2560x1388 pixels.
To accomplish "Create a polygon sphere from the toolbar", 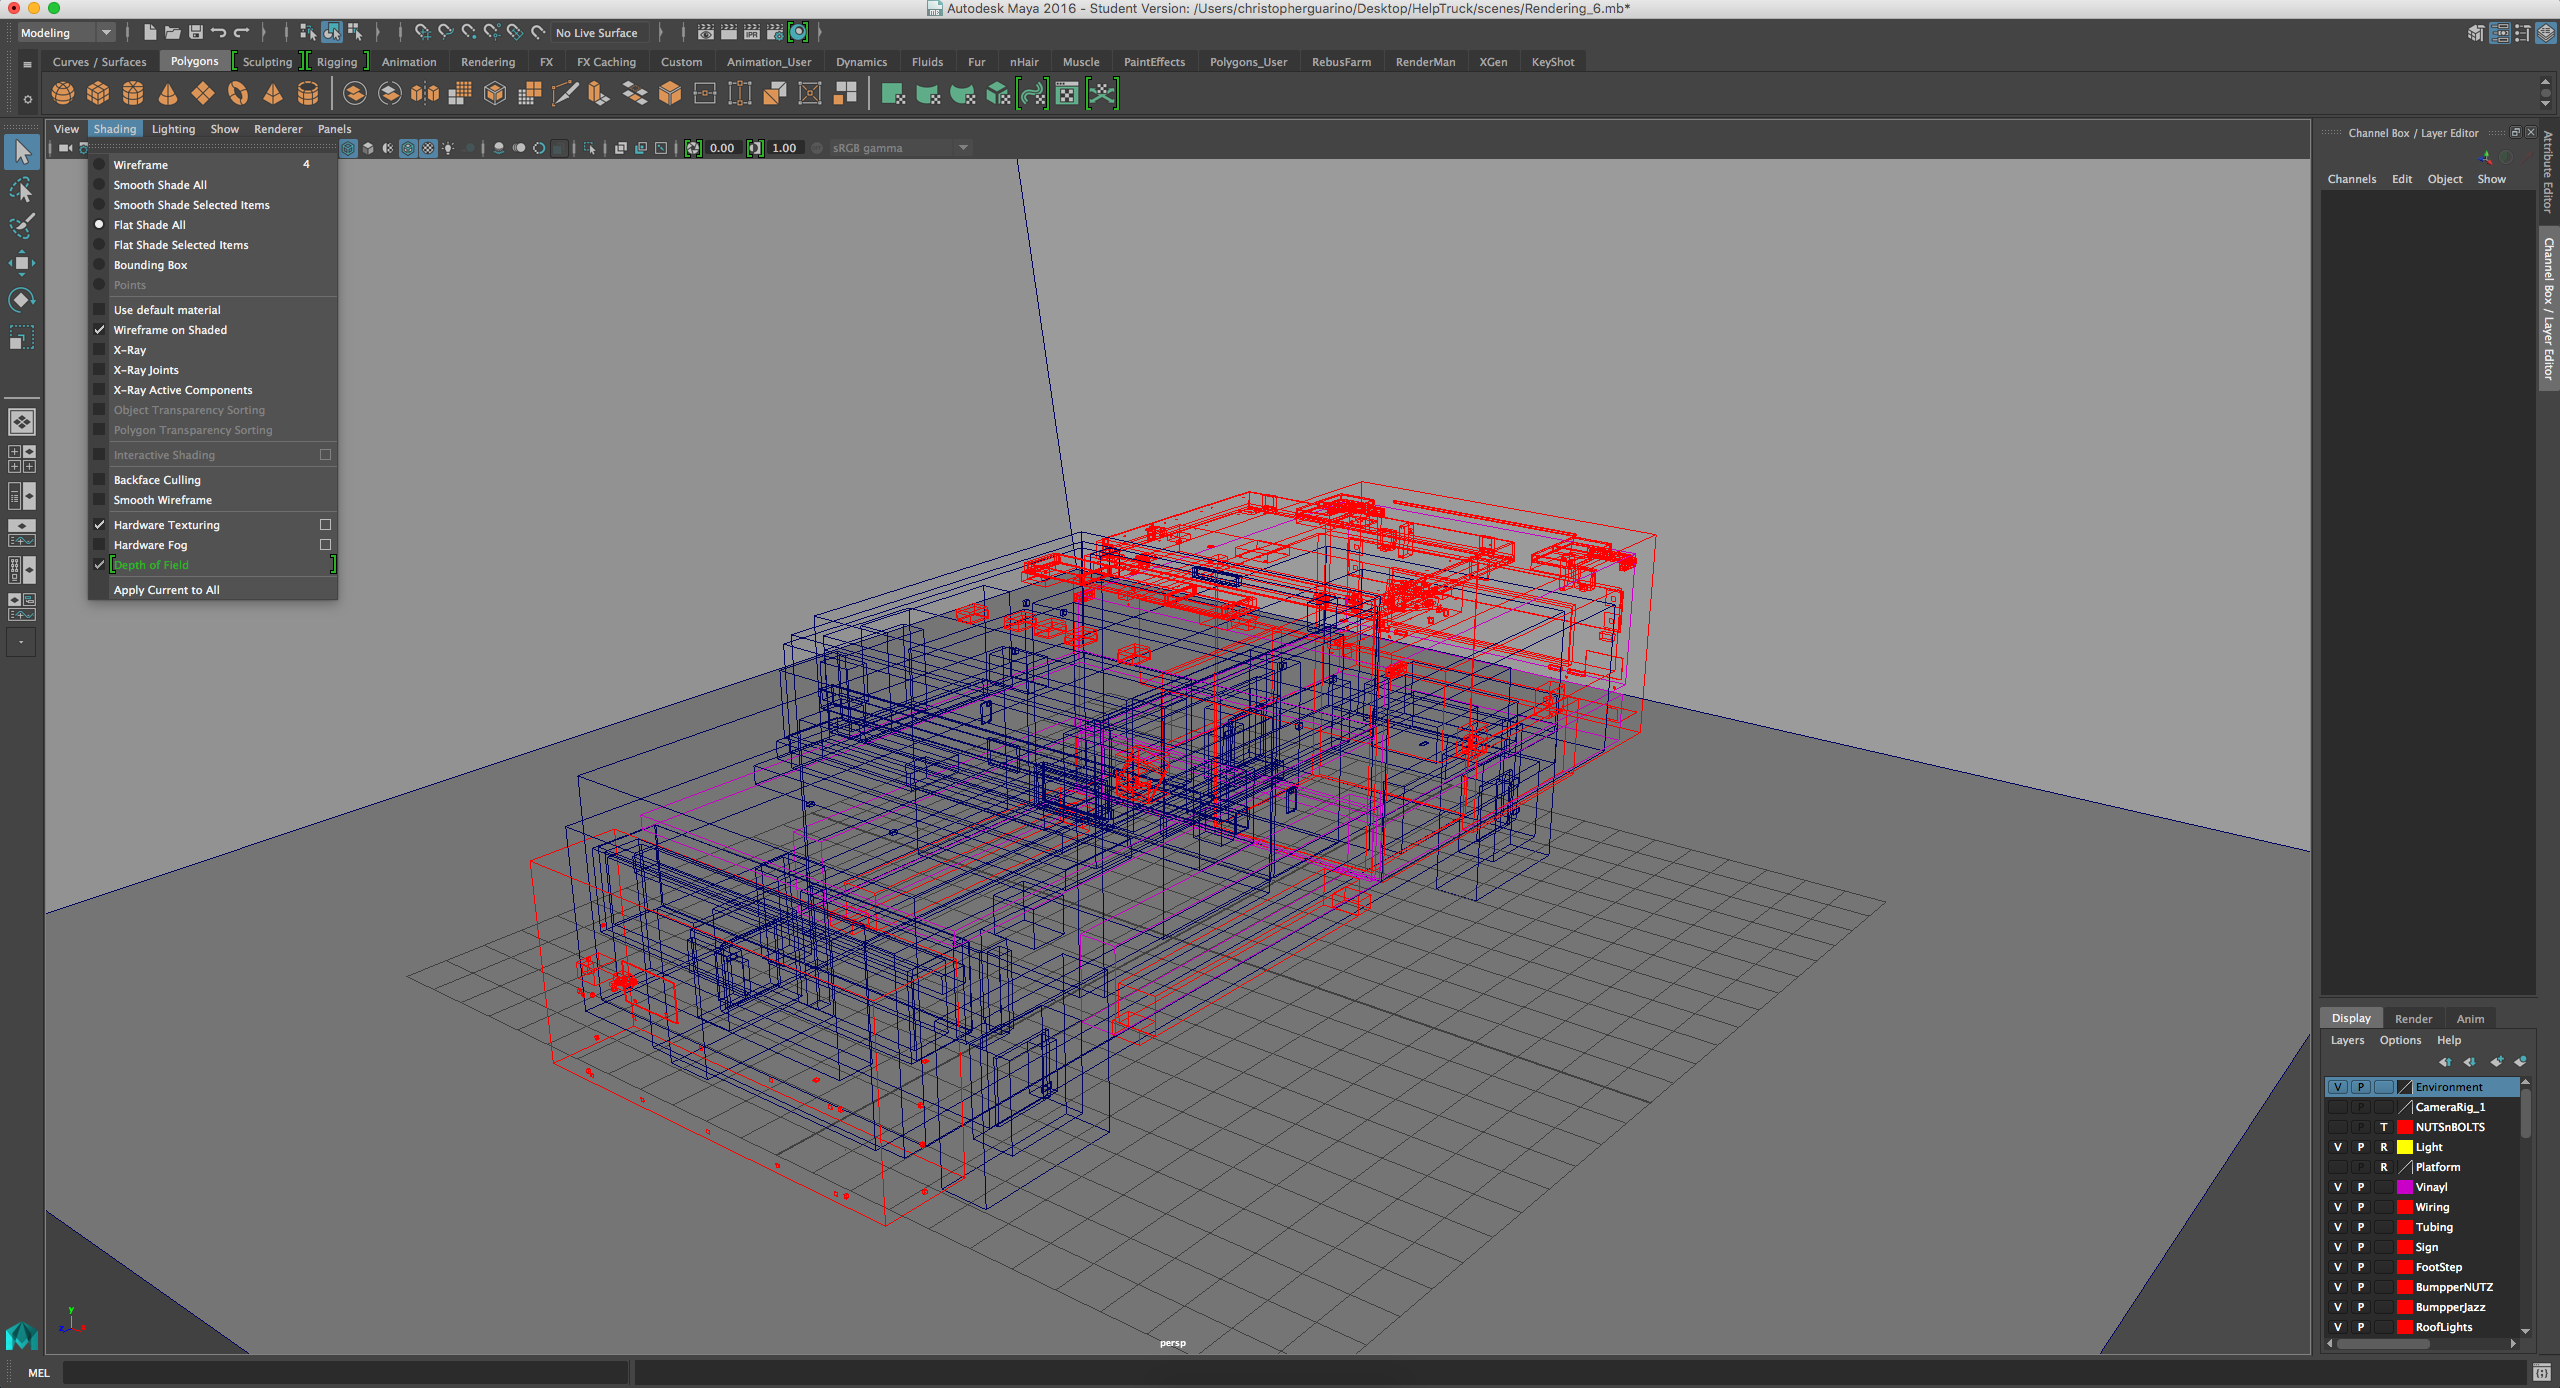I will (x=62, y=93).
